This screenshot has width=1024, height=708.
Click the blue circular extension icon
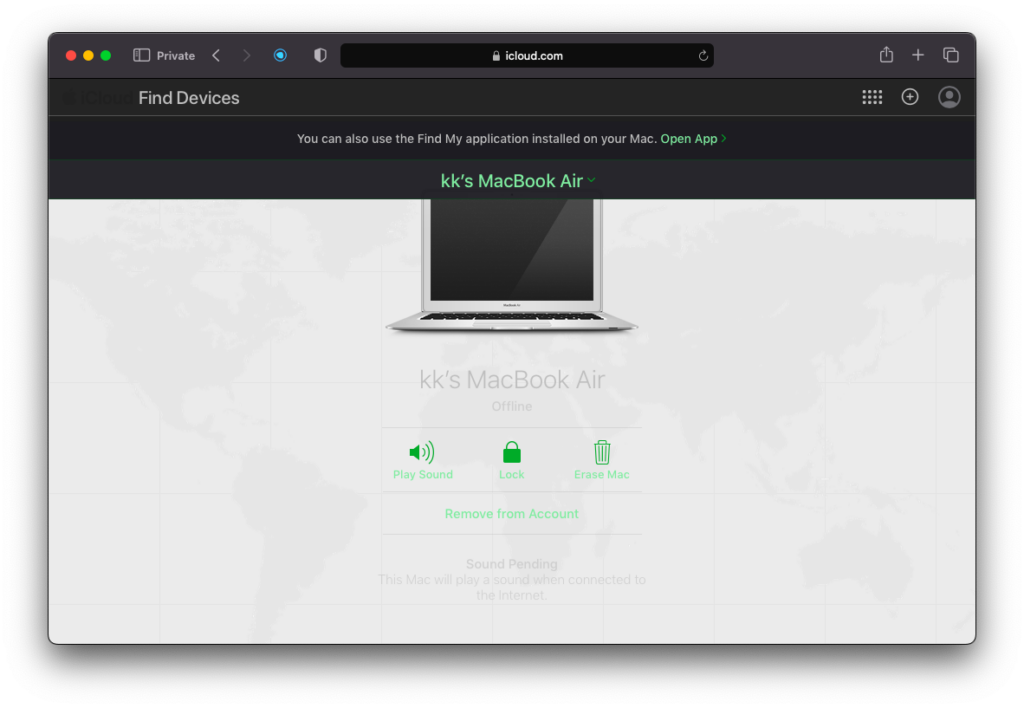tap(280, 56)
